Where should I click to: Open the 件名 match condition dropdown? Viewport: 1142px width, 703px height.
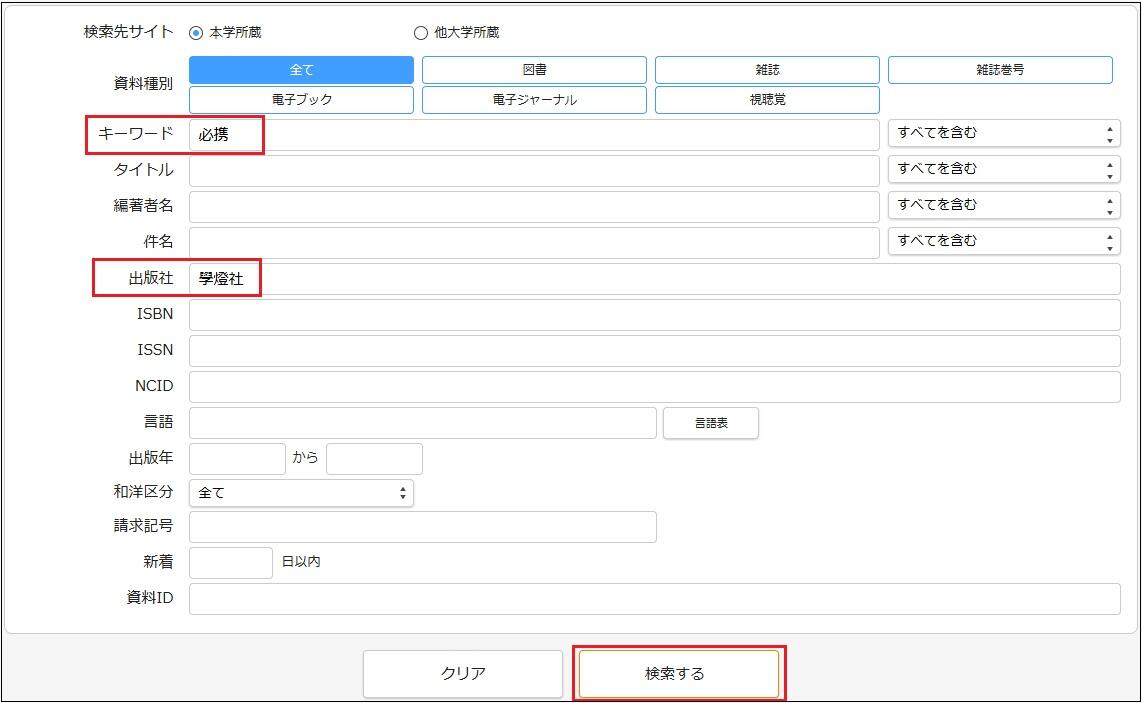[1004, 241]
